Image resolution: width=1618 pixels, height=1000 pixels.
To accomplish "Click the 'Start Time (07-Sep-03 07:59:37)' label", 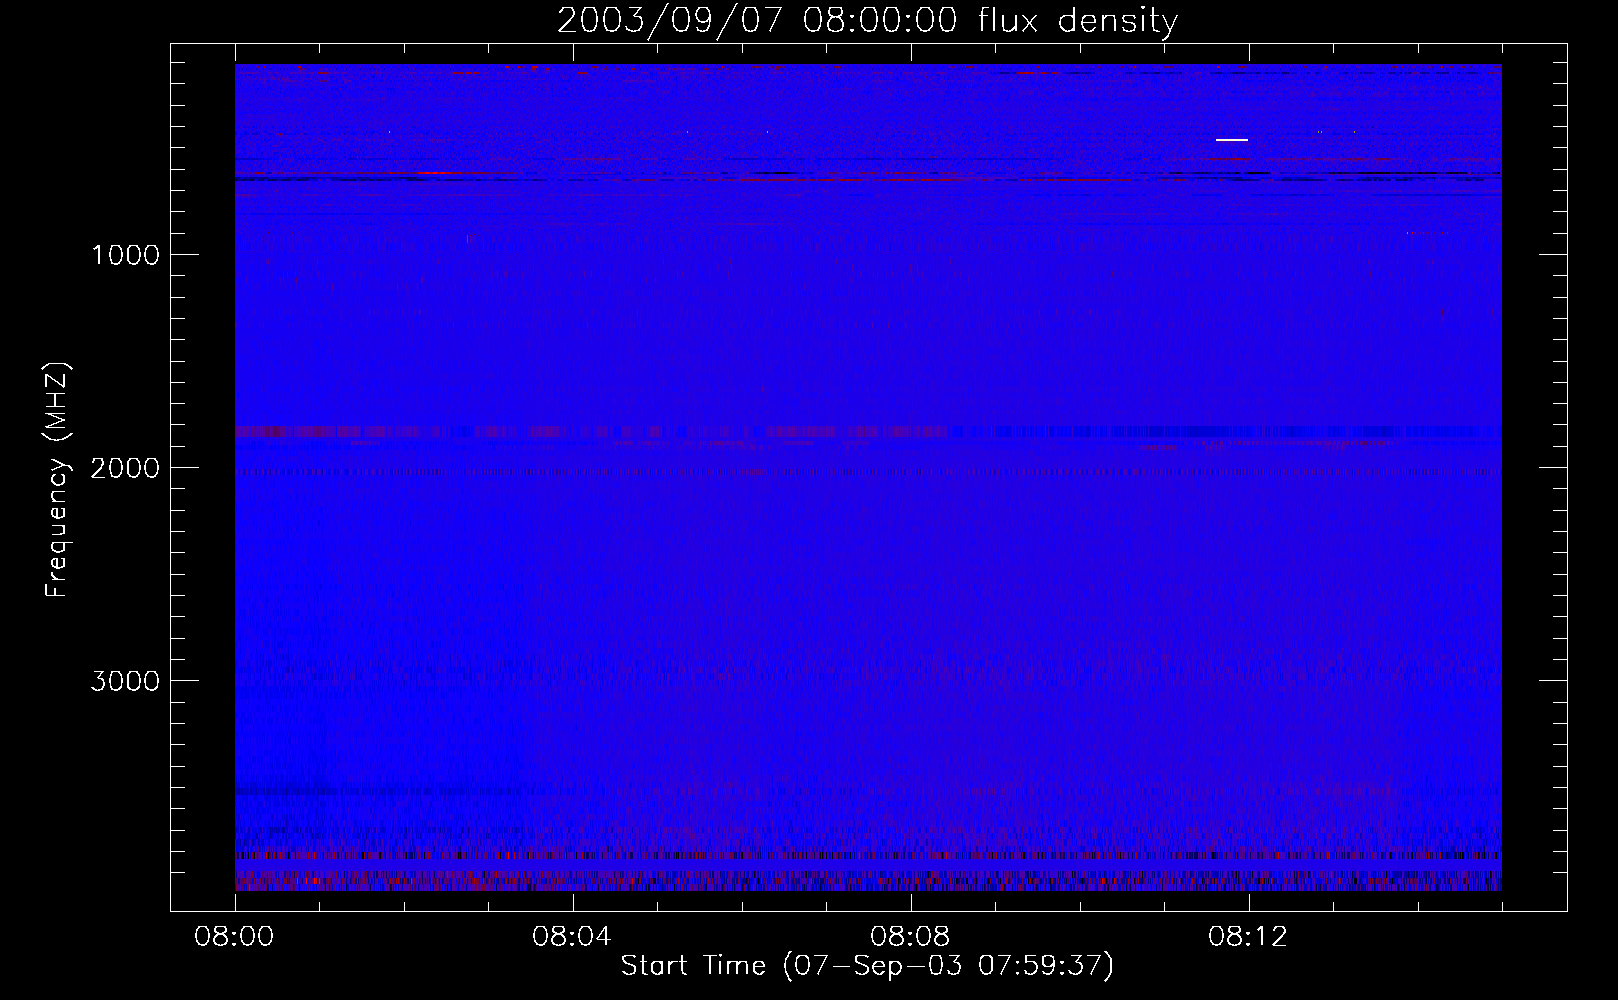I will click(x=867, y=966).
